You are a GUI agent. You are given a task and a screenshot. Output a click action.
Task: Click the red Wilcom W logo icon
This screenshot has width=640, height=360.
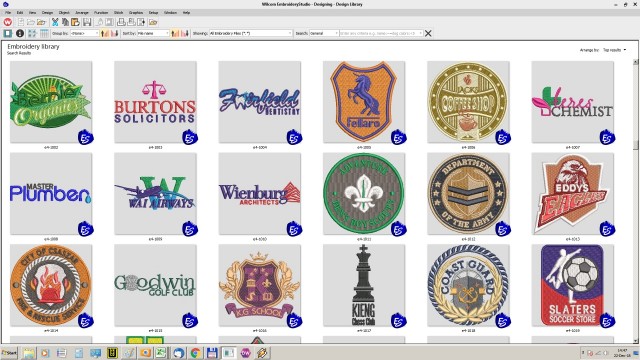(x=8, y=22)
